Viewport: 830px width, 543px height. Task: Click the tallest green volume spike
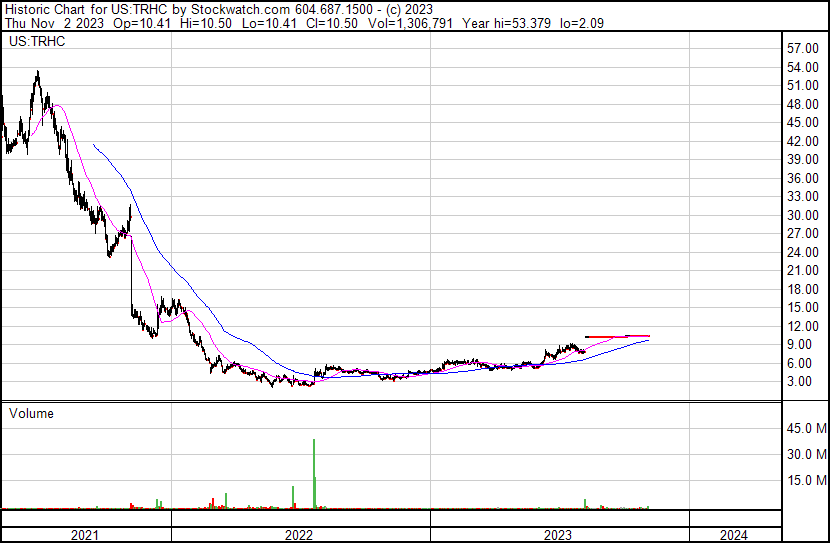[314, 474]
